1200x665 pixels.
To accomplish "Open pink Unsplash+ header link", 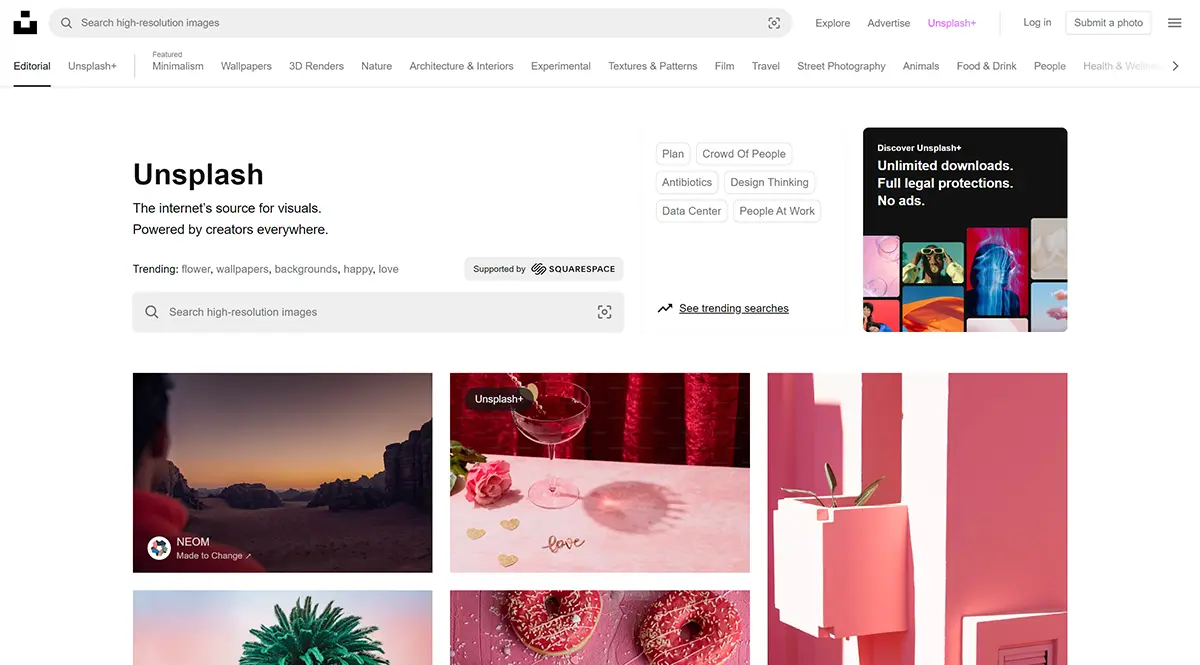I will point(952,23).
